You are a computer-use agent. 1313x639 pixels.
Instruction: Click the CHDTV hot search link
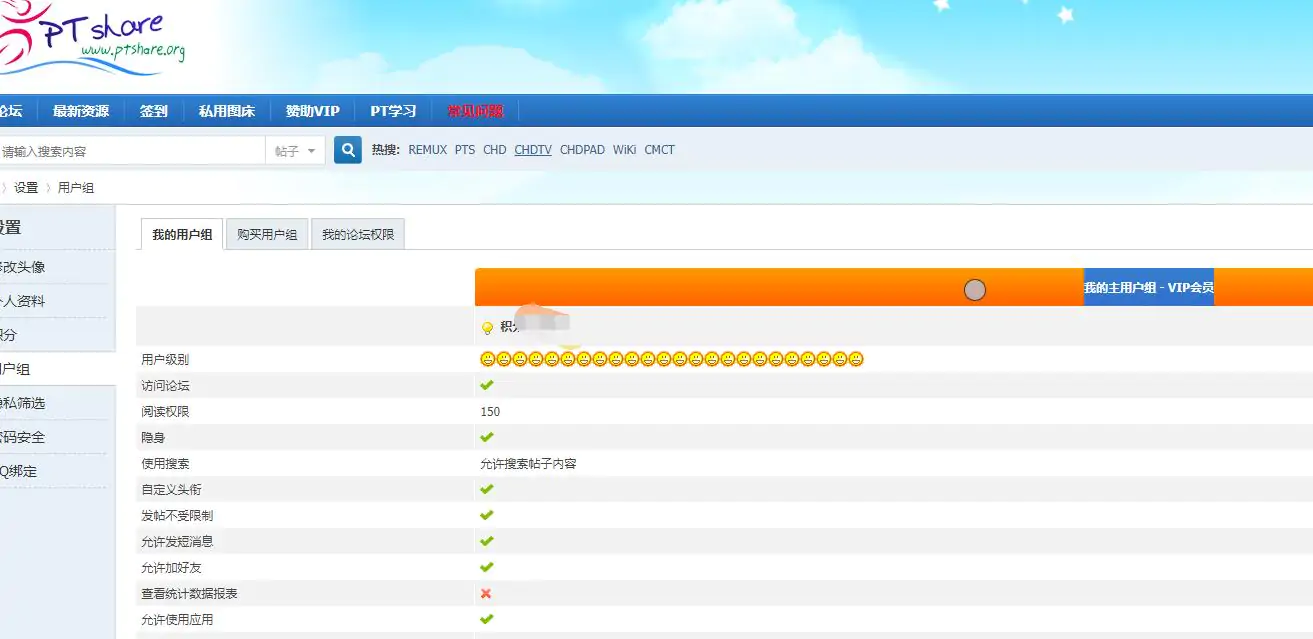click(533, 150)
